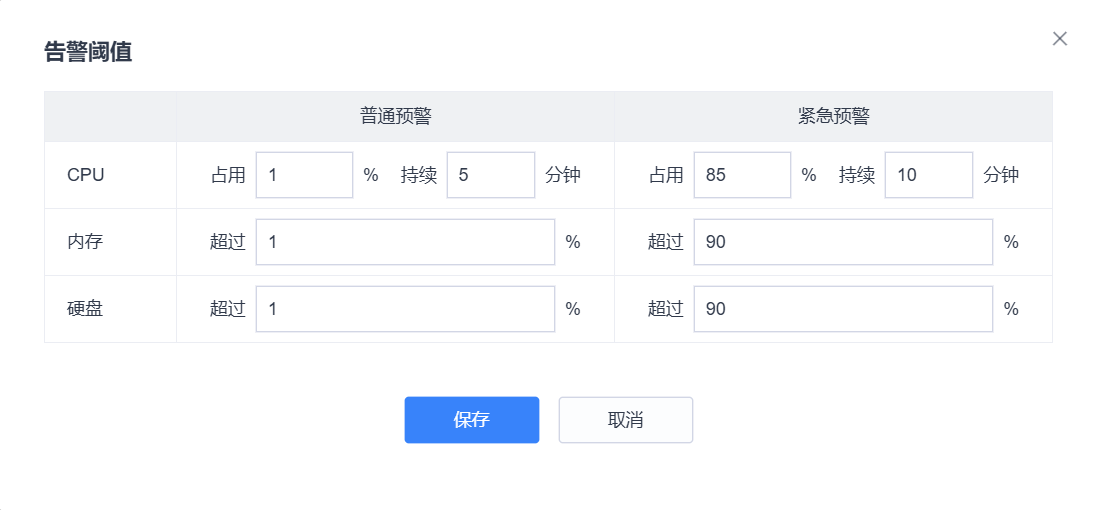
Task: Click 内存 紧急预警 超过 field with 90
Action: [843, 242]
